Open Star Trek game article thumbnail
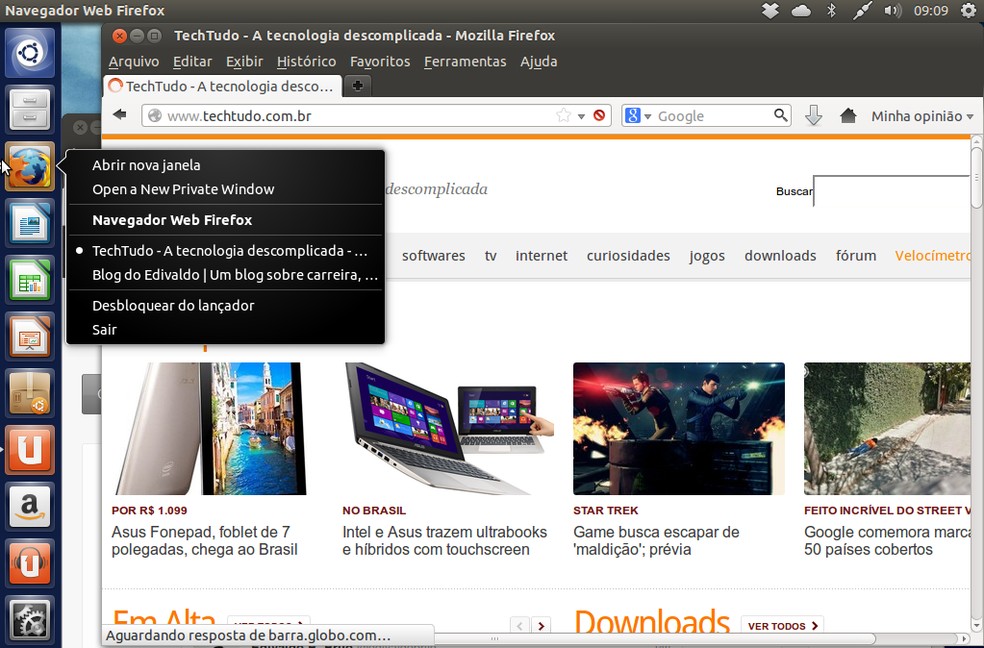The image size is (984, 648). pos(678,428)
